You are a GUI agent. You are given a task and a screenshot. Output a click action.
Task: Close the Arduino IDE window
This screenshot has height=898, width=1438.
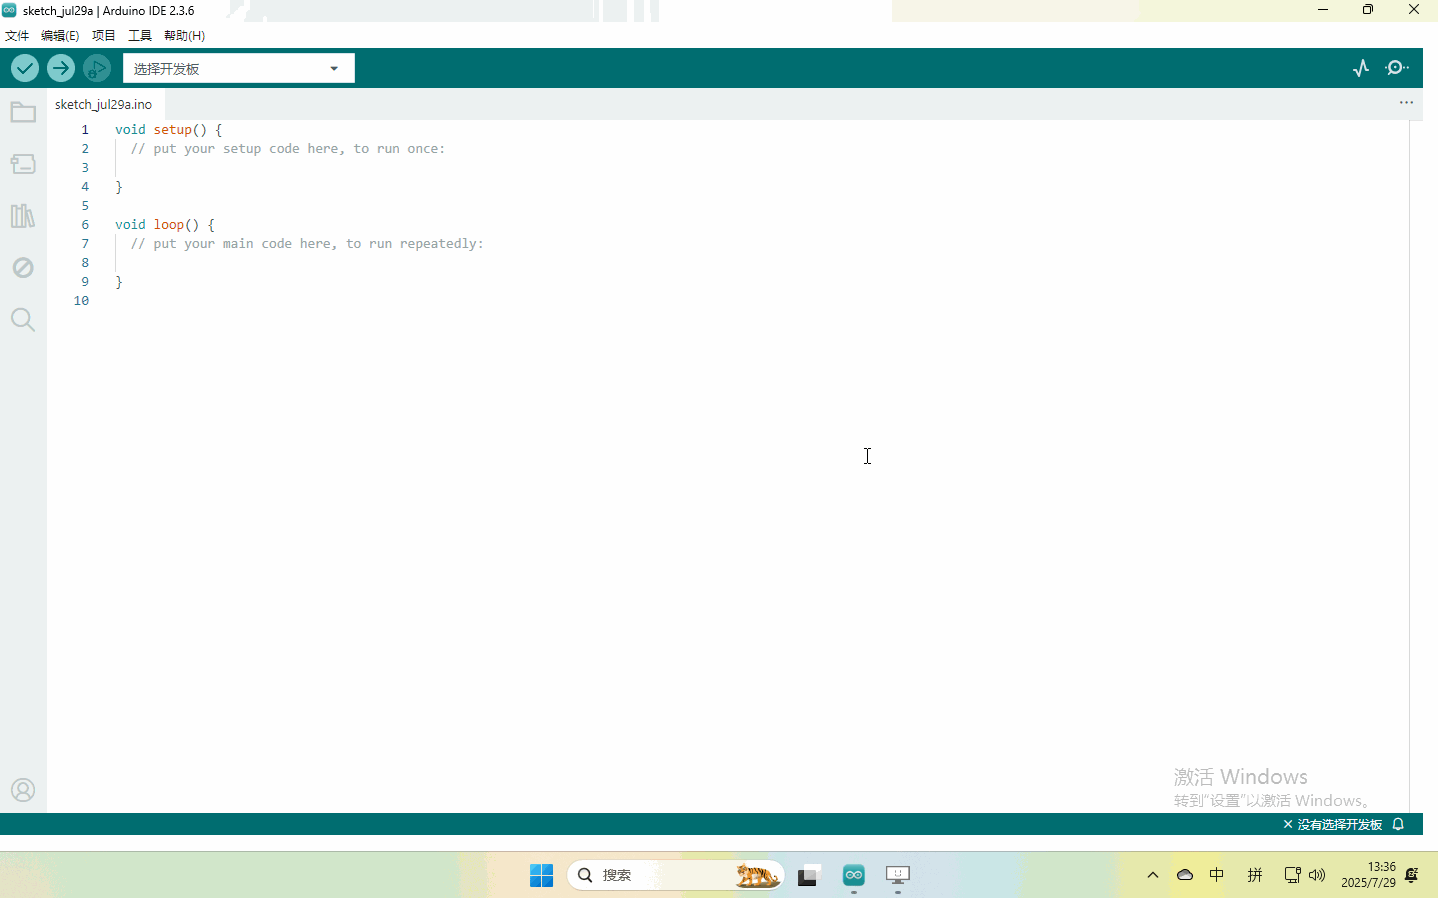pos(1414,10)
